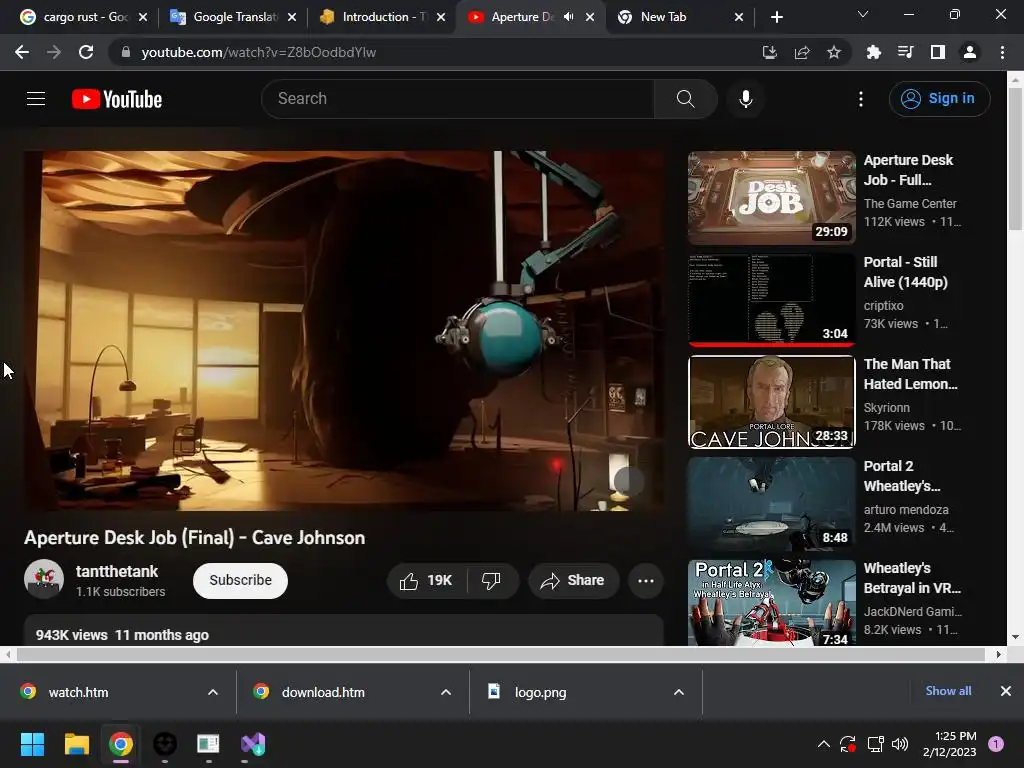Expand watch.htm download options
Screen dimensions: 1024x768
pos(213,692)
